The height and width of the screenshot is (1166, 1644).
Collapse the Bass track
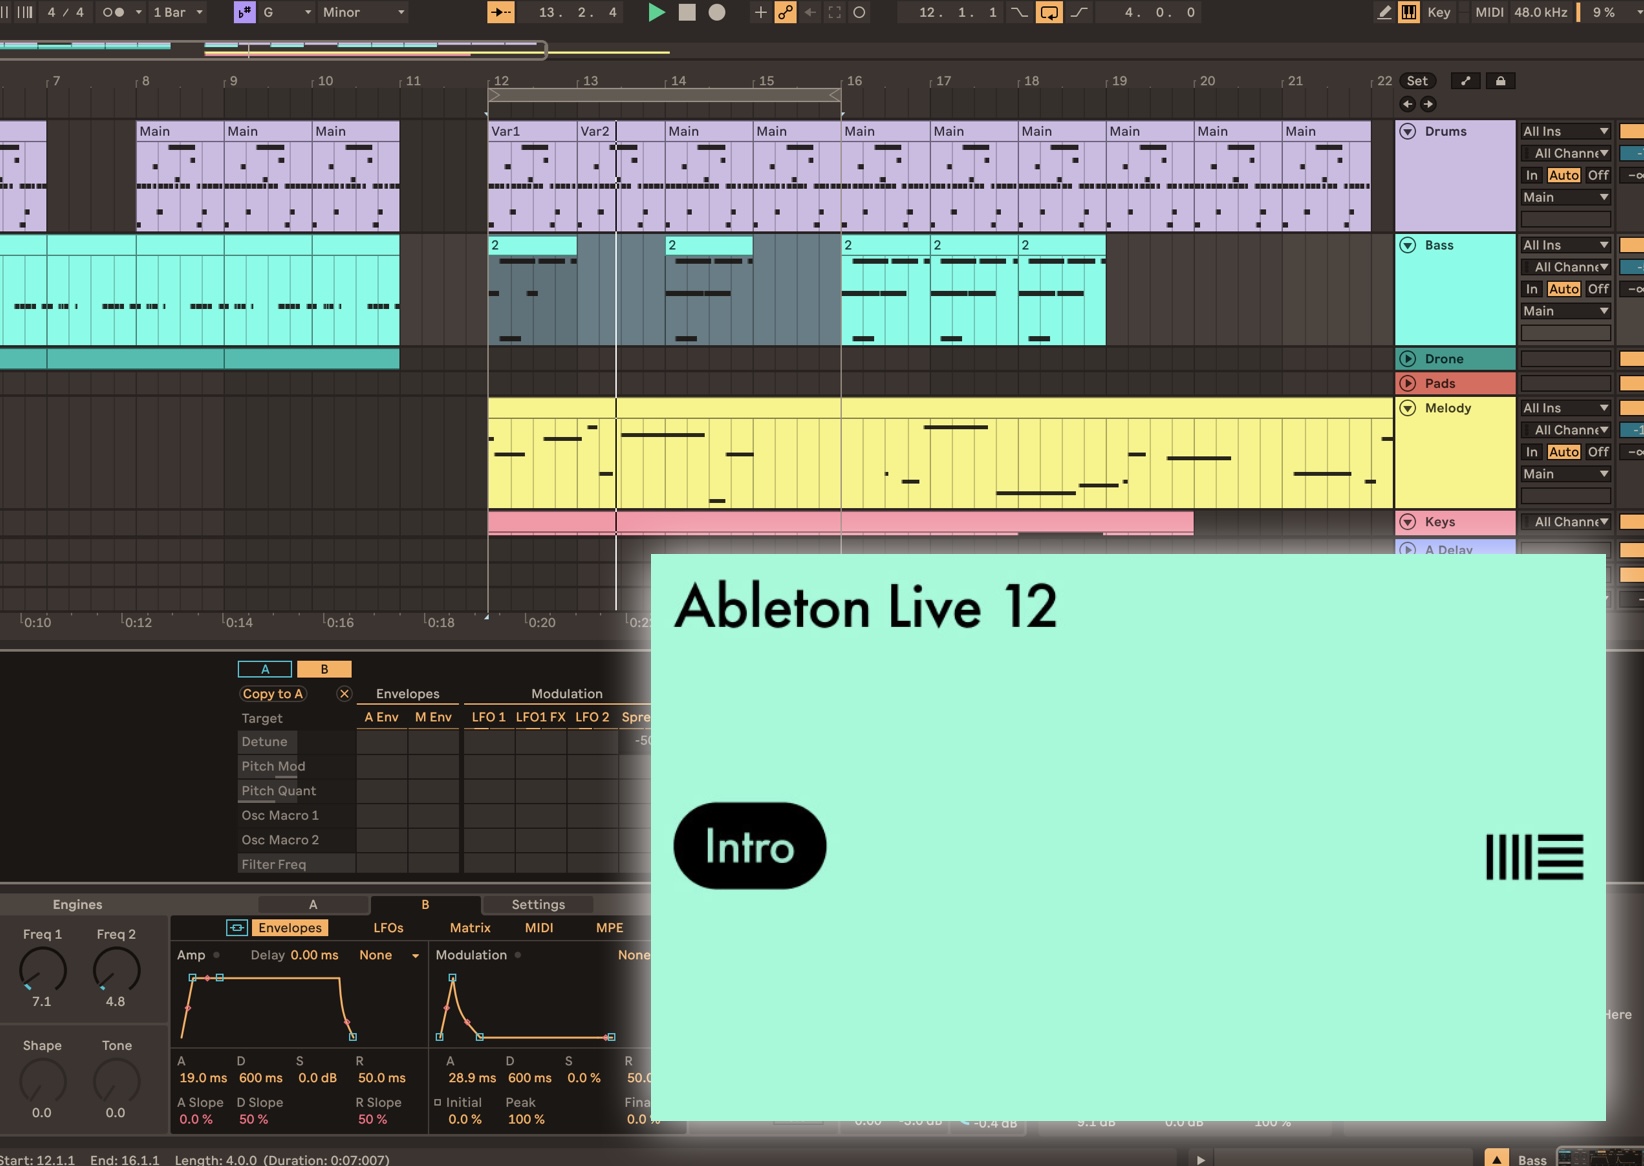point(1408,245)
